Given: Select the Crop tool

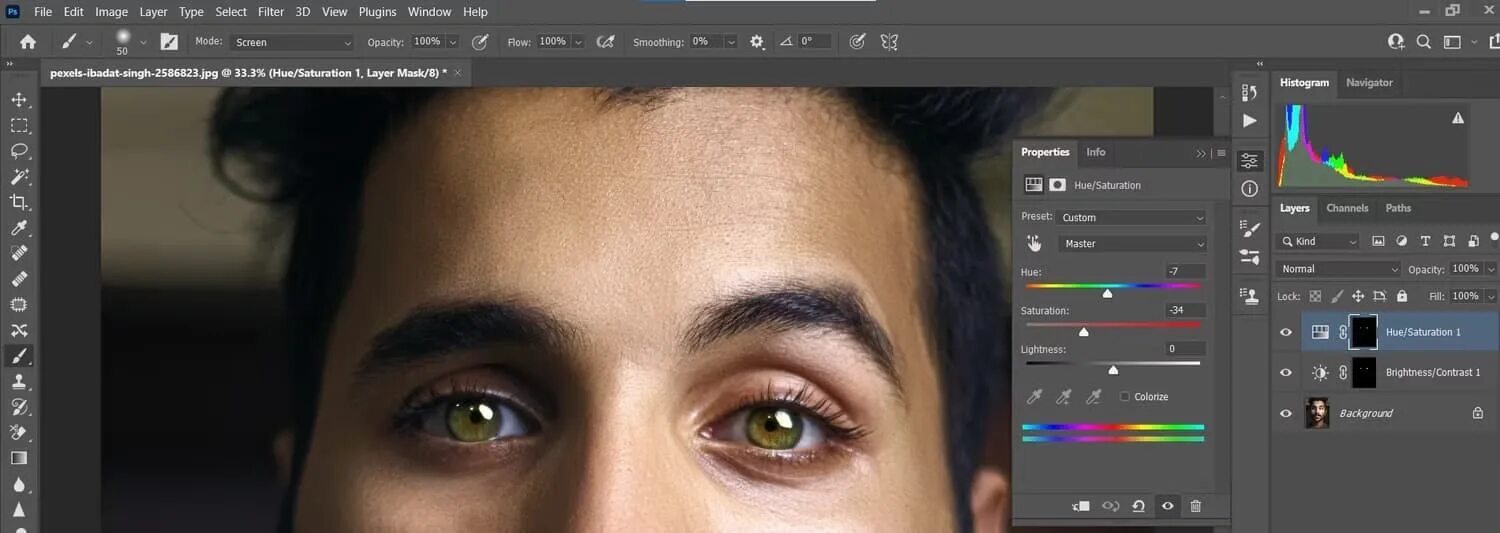Looking at the screenshot, I should point(19,202).
